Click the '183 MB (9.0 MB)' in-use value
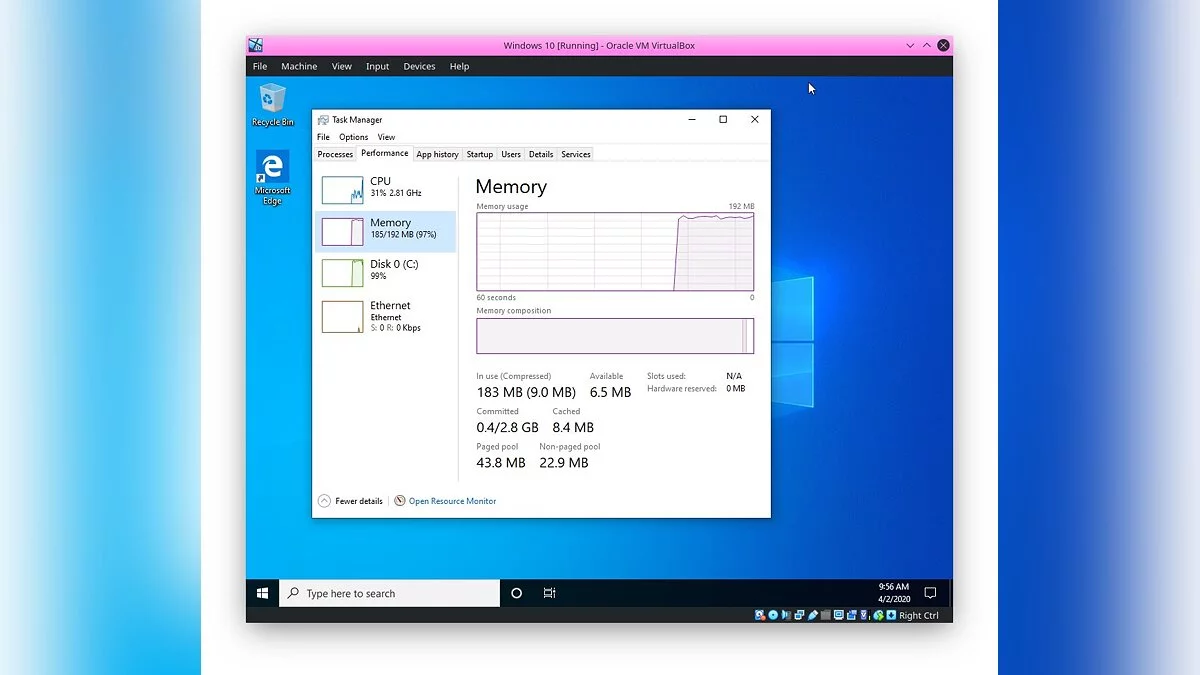This screenshot has width=1200, height=675. 526,393
